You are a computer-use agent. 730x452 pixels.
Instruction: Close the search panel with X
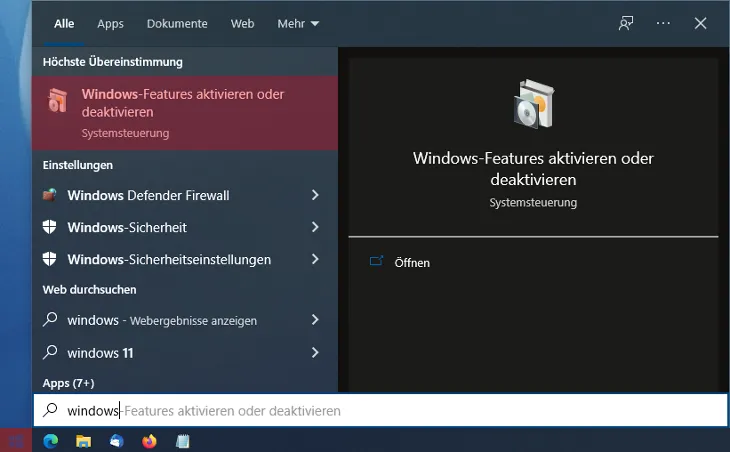(x=700, y=23)
